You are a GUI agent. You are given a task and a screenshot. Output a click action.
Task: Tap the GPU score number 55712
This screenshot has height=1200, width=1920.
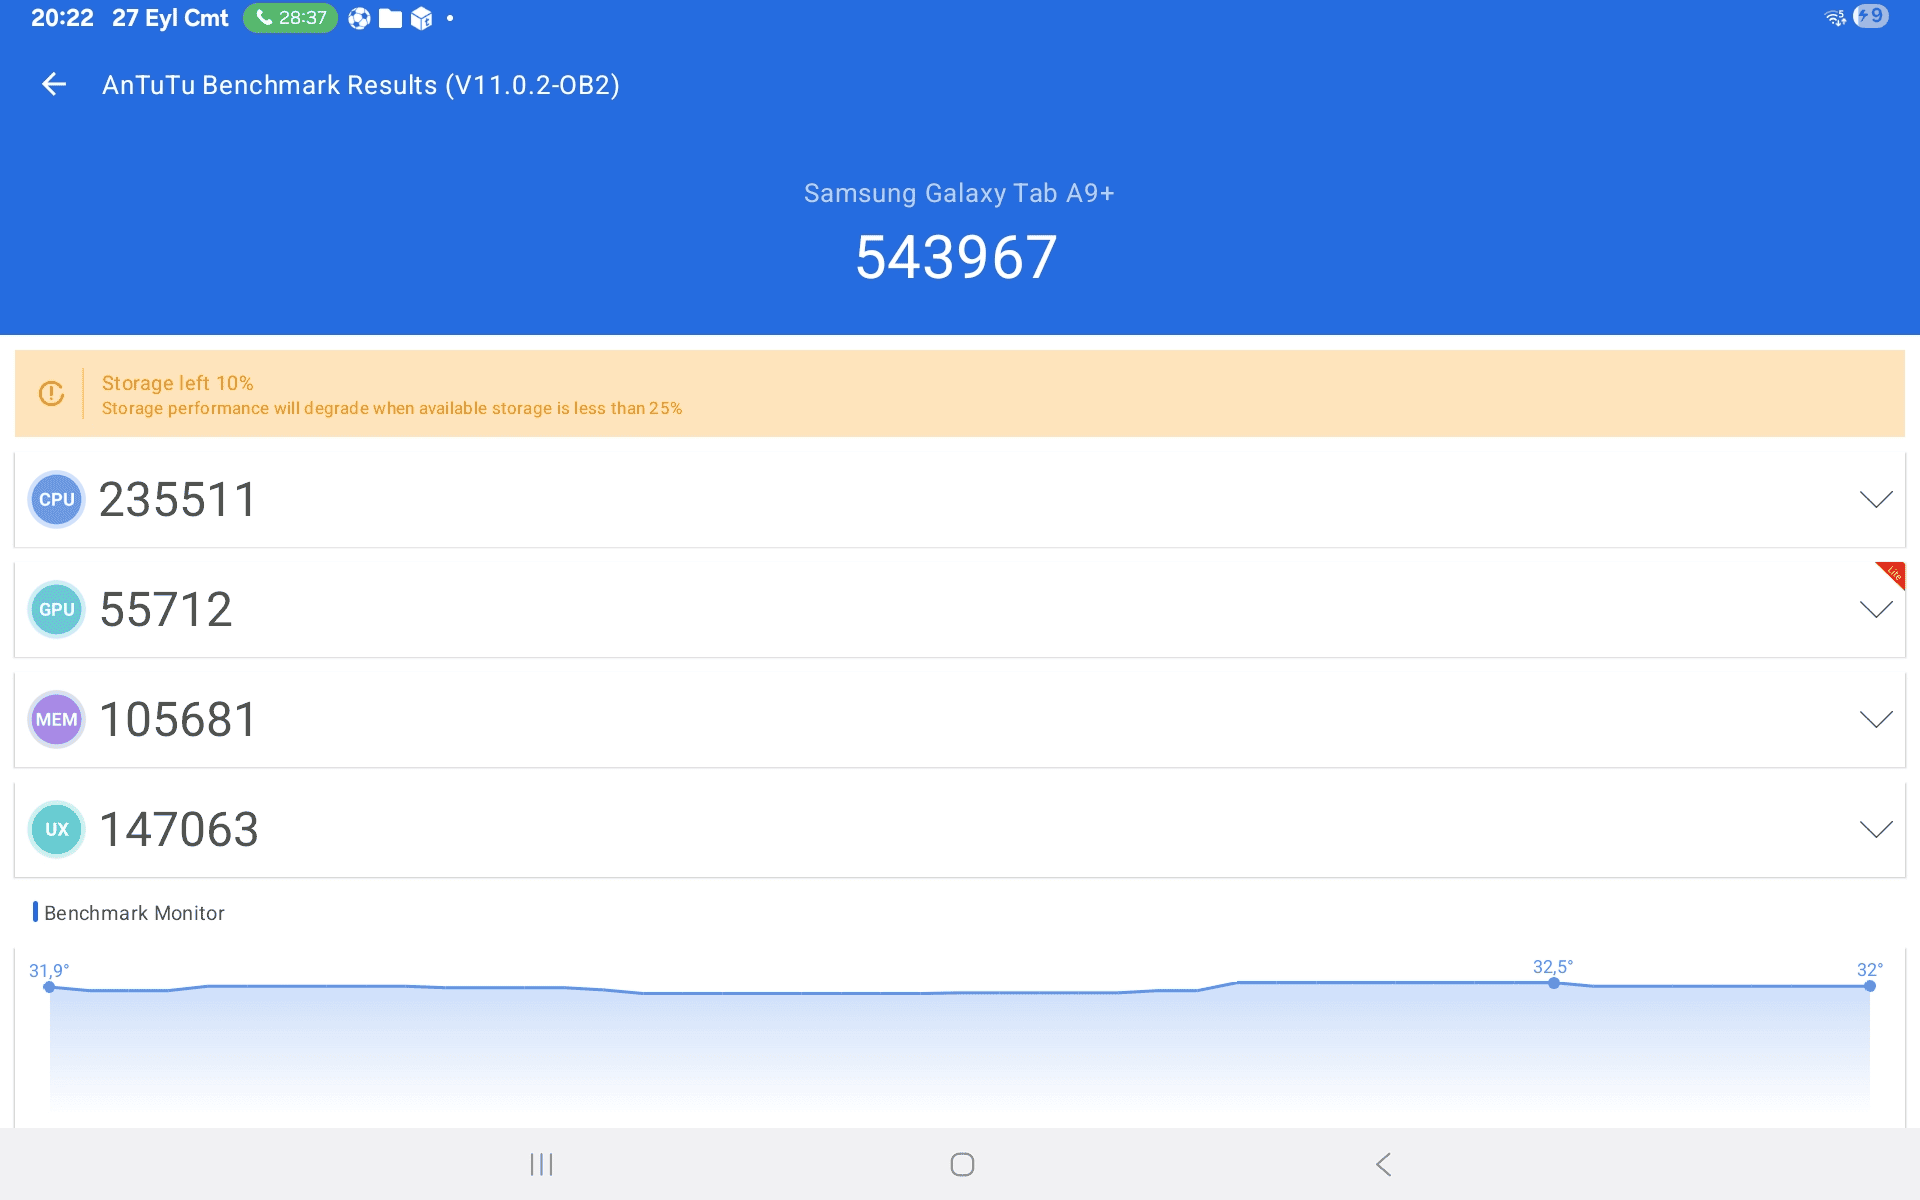pos(166,609)
